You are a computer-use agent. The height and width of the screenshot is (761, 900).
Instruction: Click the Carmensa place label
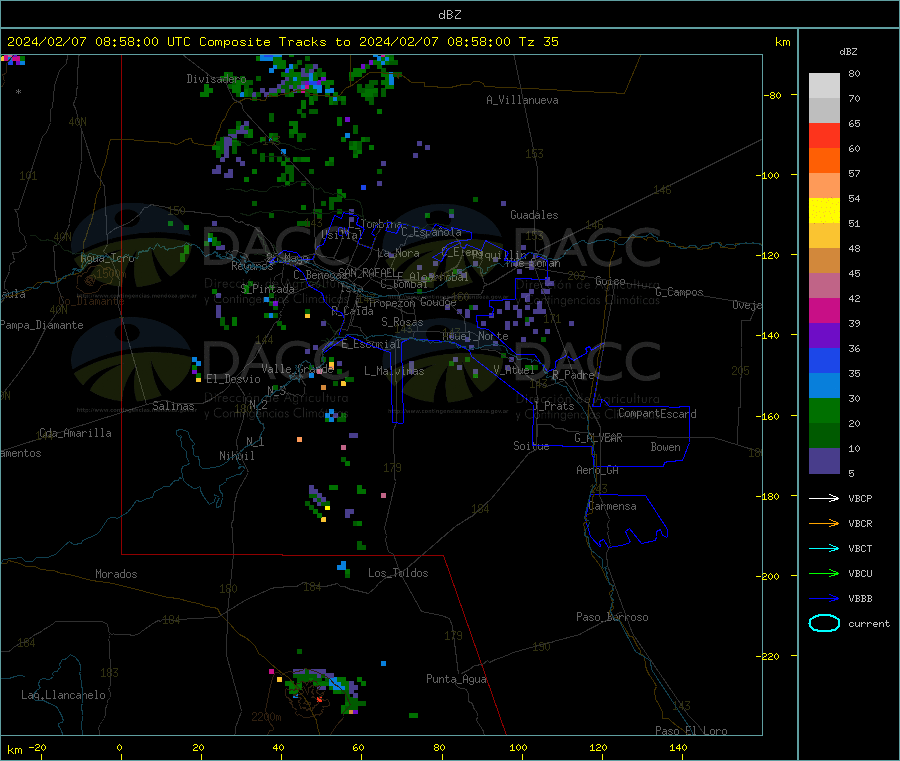click(612, 506)
